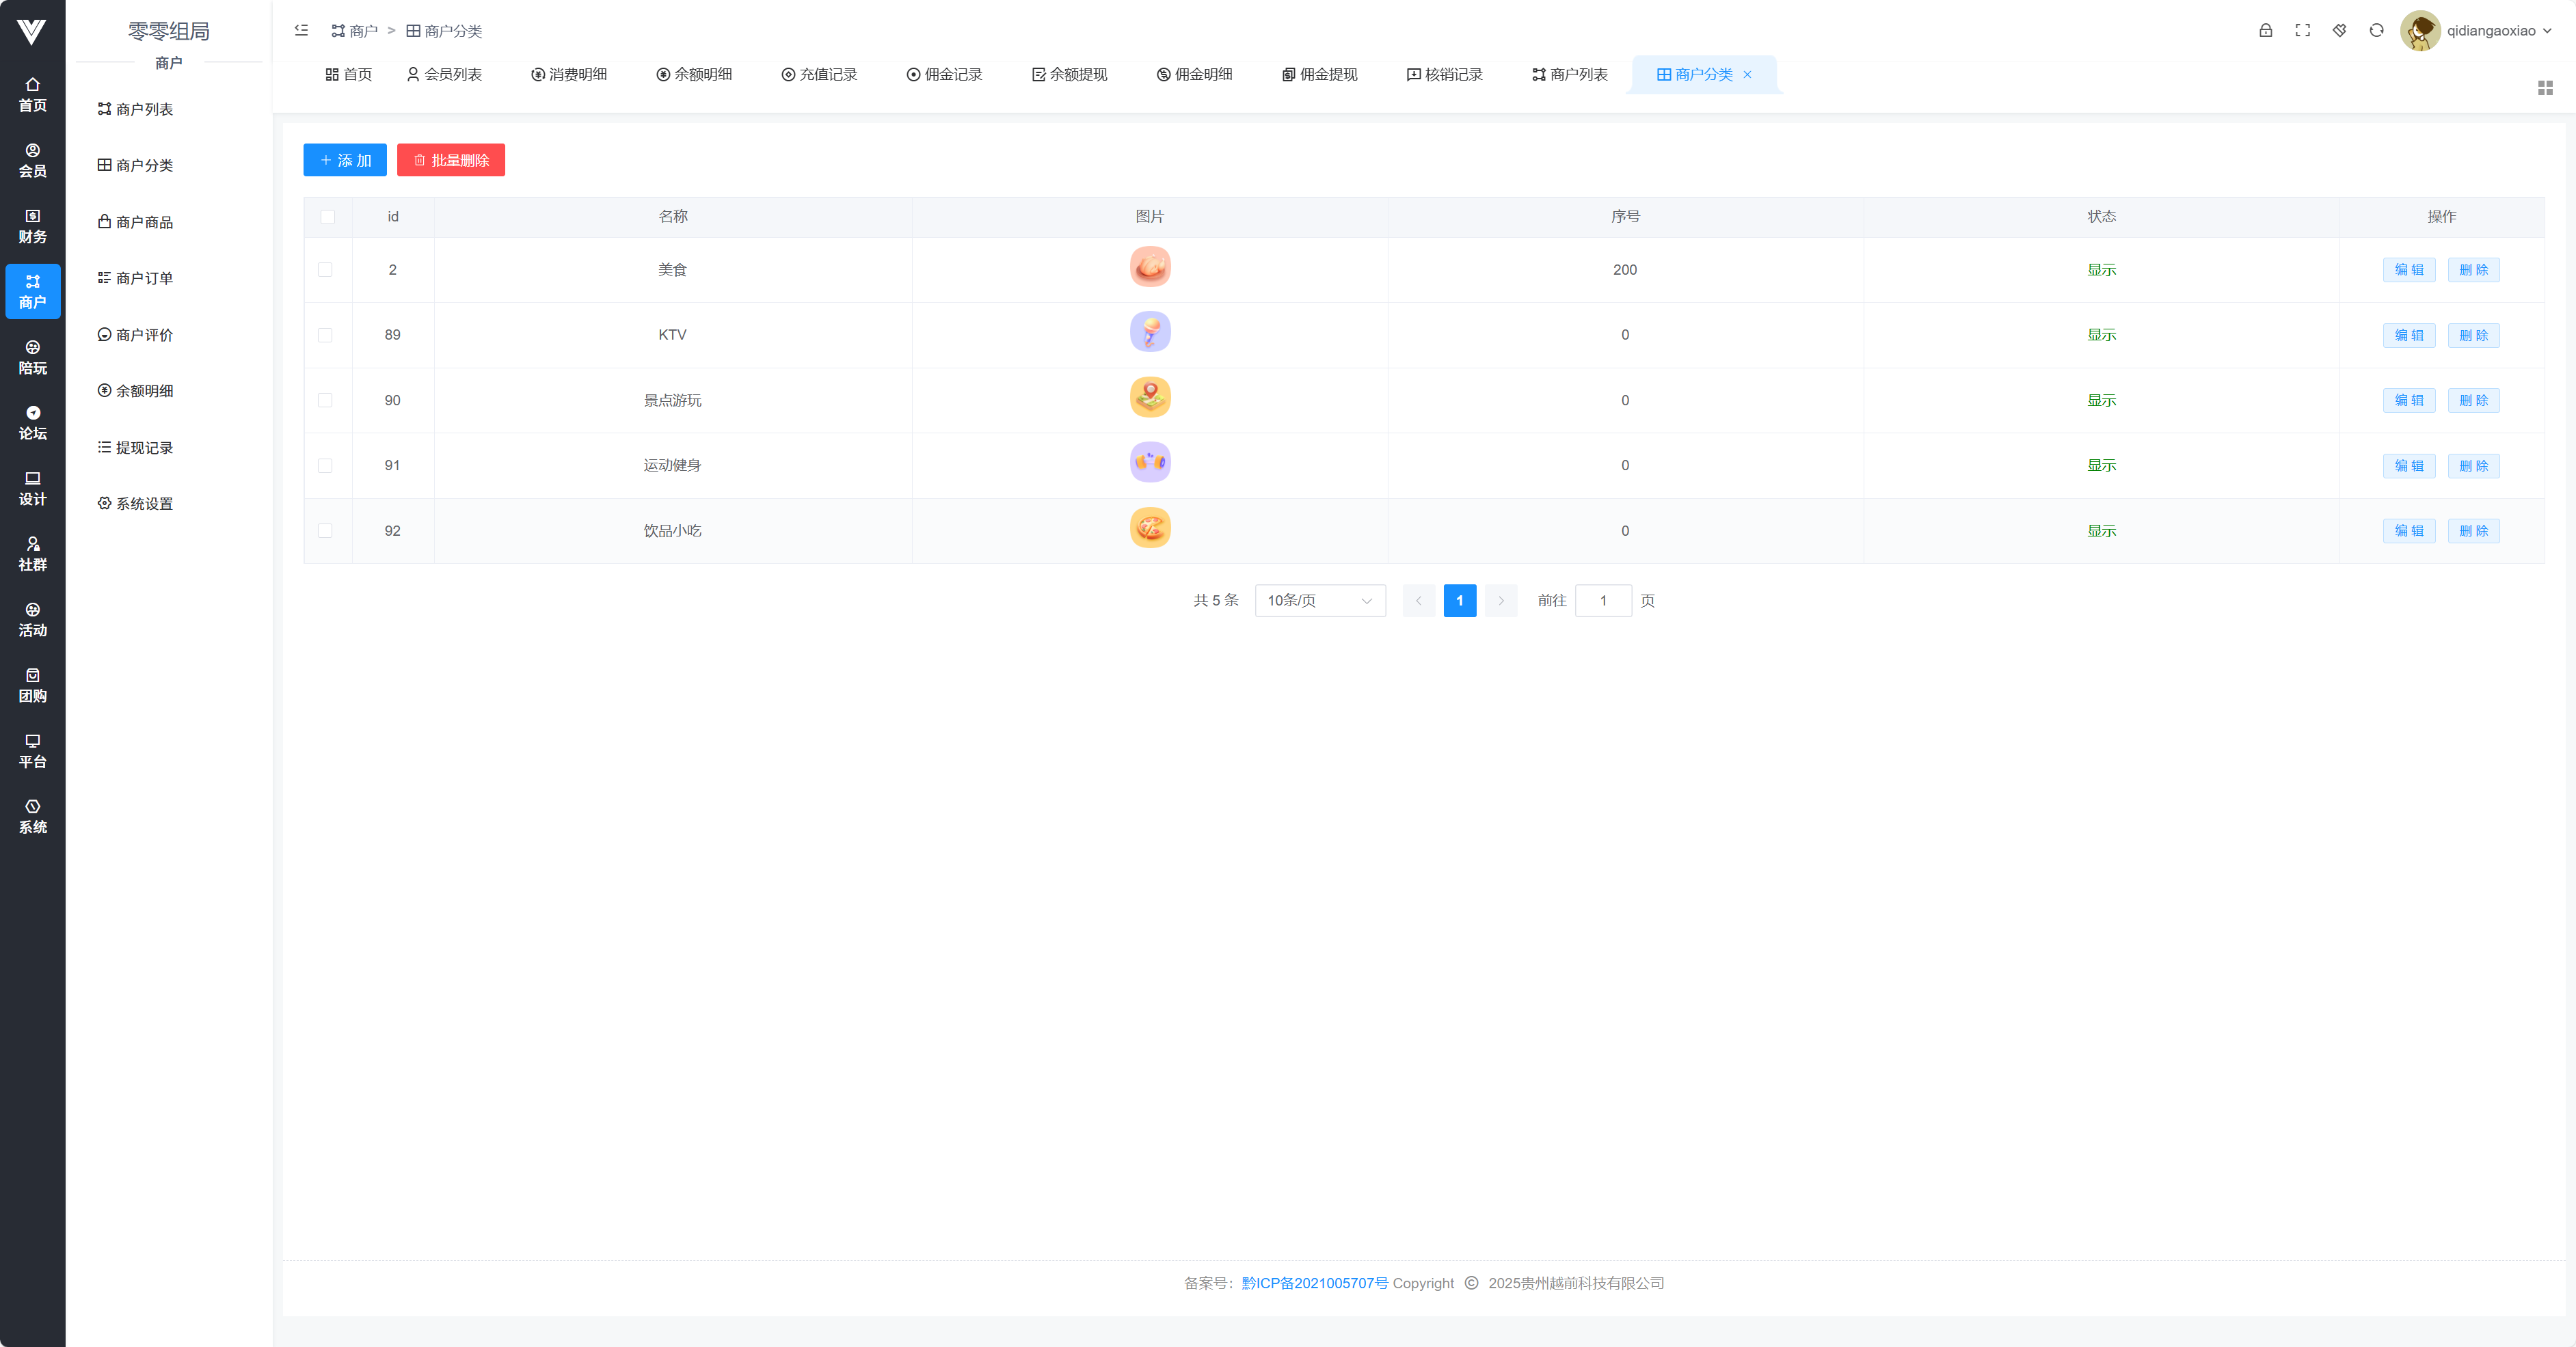Open 商户订单 in the side menu
The height and width of the screenshot is (1347, 2576).
(144, 278)
